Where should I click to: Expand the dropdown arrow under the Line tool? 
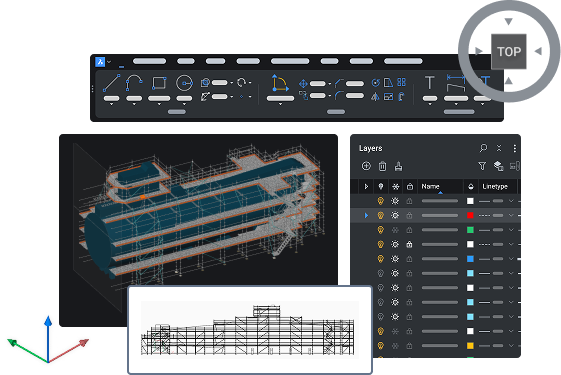pyautogui.click(x=111, y=104)
